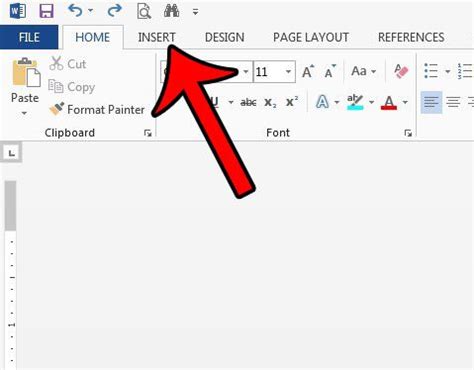
Task: Apply Text Effects with glowing A icon
Action: 322,102
